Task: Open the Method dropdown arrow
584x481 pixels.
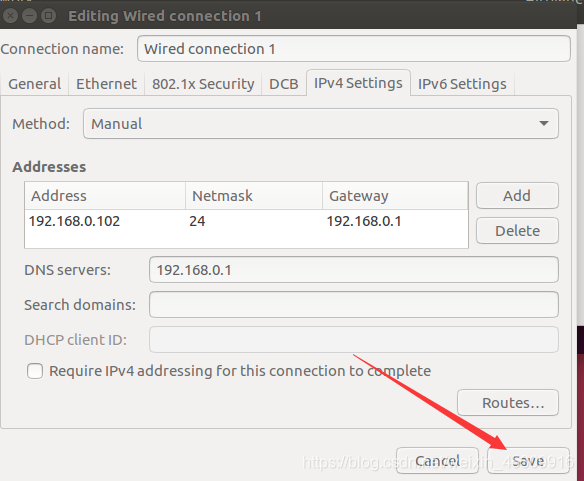Action: pos(544,123)
